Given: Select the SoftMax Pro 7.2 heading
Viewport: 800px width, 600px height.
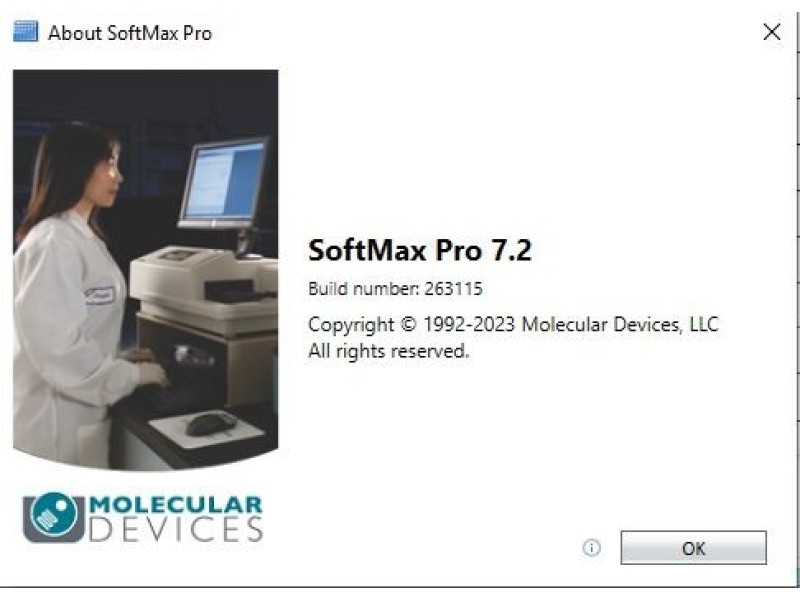Looking at the screenshot, I should (x=419, y=250).
